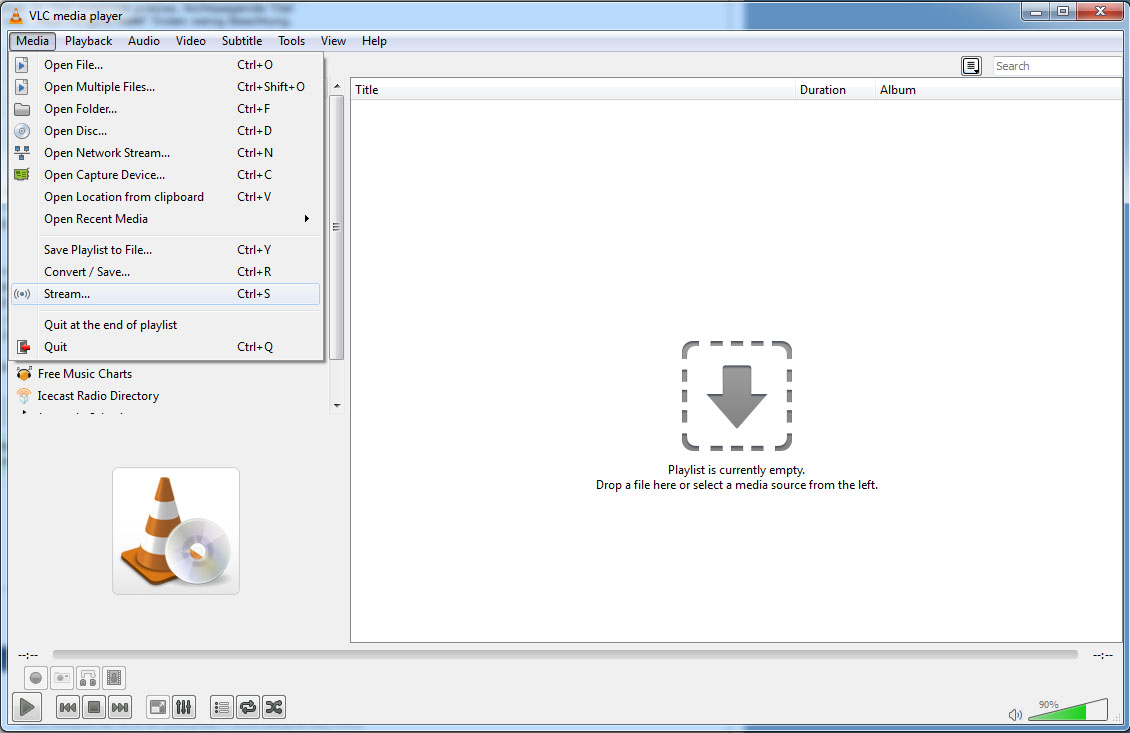Viewport: 1130px width, 733px height.
Task: Choose Open Capture Device entry
Action: click(x=165, y=174)
